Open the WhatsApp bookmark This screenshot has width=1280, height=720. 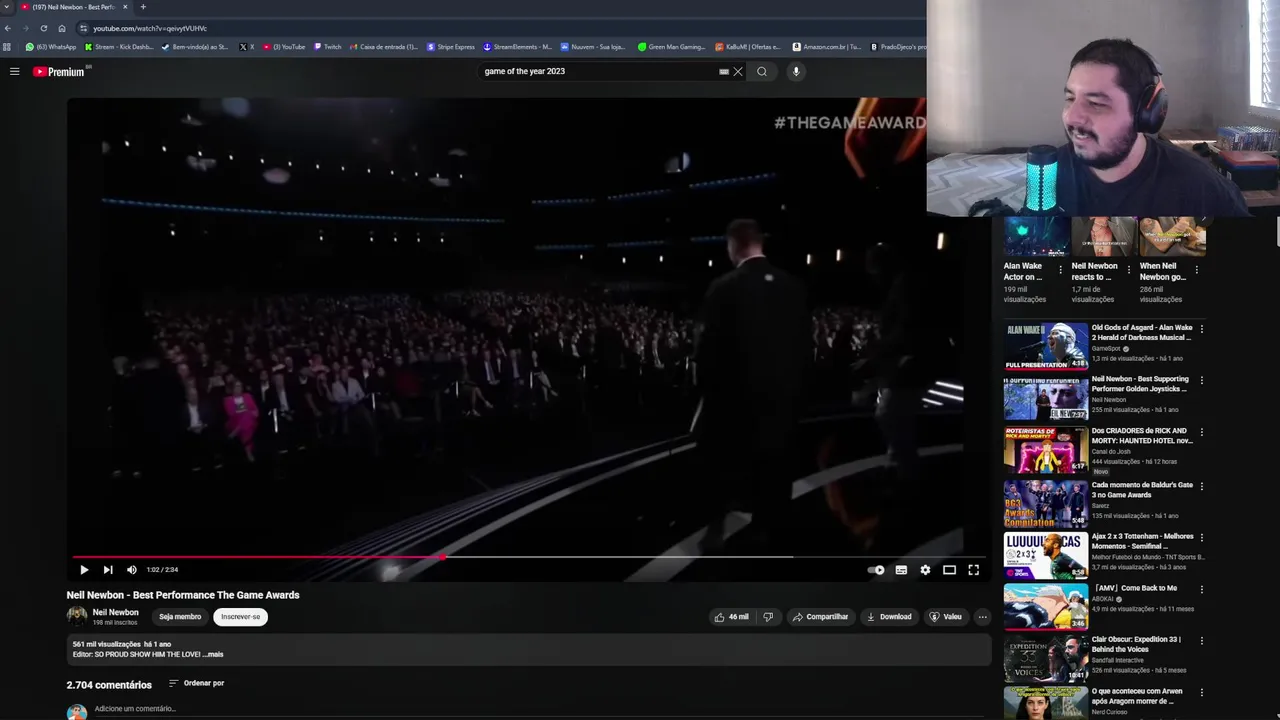(51, 47)
